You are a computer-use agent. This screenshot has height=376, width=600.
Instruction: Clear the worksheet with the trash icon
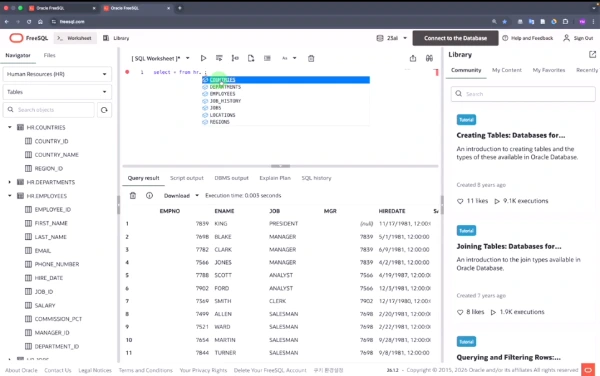pos(311,58)
